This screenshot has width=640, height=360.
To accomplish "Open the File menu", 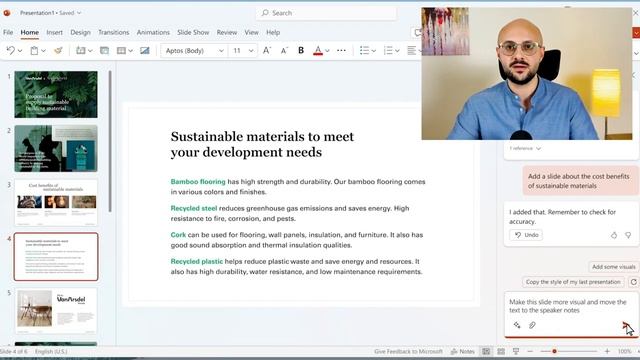I will pos(8,32).
